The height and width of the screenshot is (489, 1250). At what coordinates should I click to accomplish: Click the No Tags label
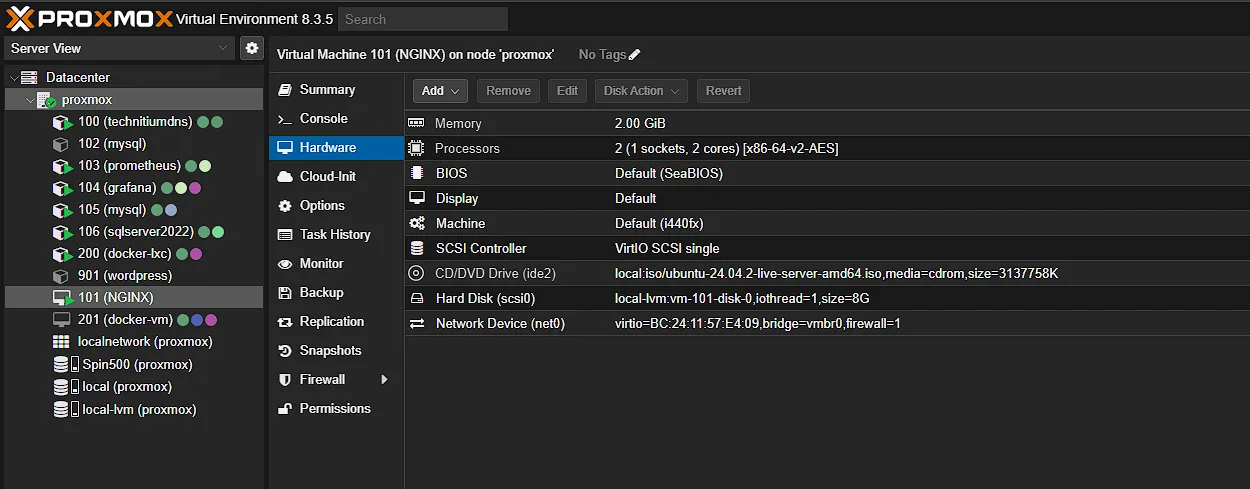click(x=603, y=55)
